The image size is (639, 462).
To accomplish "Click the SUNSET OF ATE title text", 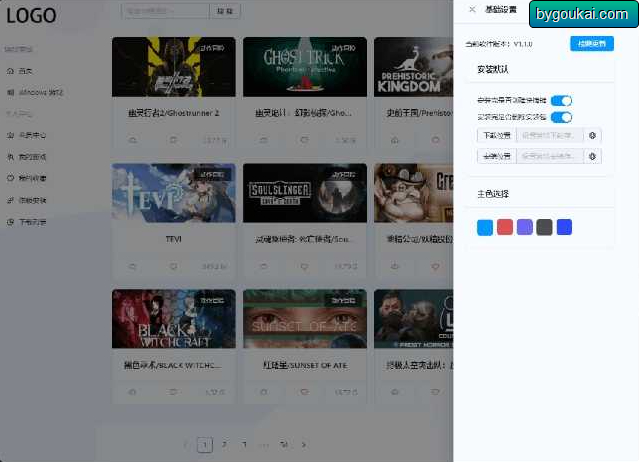I will tap(305, 365).
